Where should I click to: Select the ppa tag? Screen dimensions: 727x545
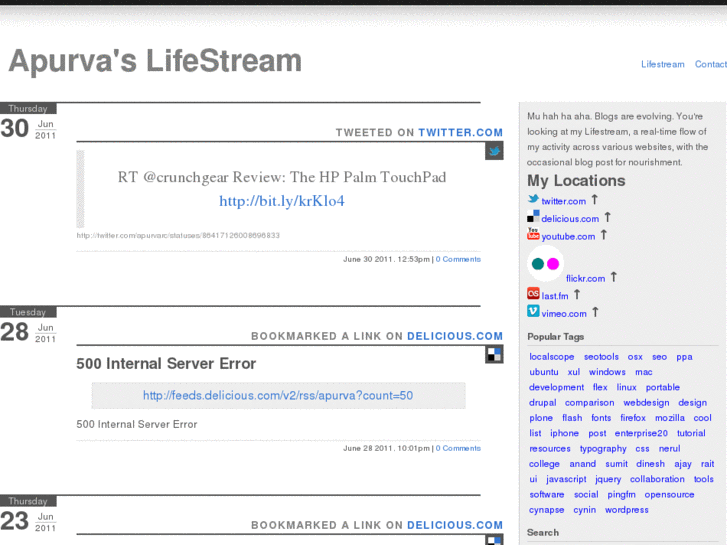(684, 357)
